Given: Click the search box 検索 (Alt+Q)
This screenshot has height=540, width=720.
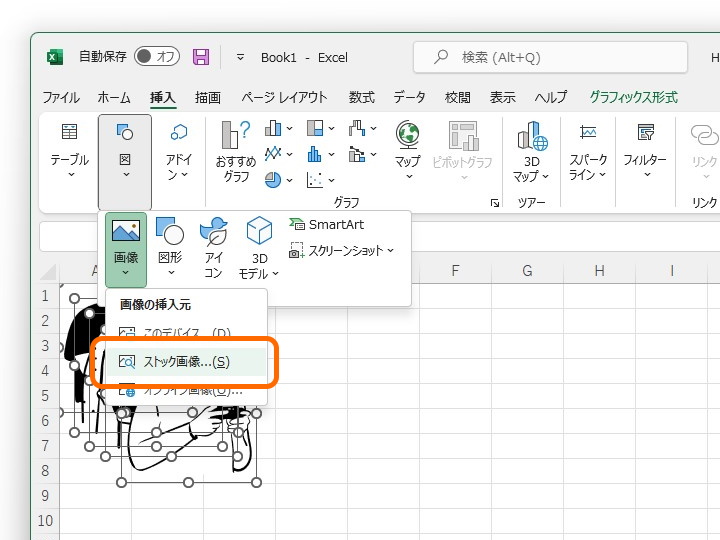Looking at the screenshot, I should (550, 57).
